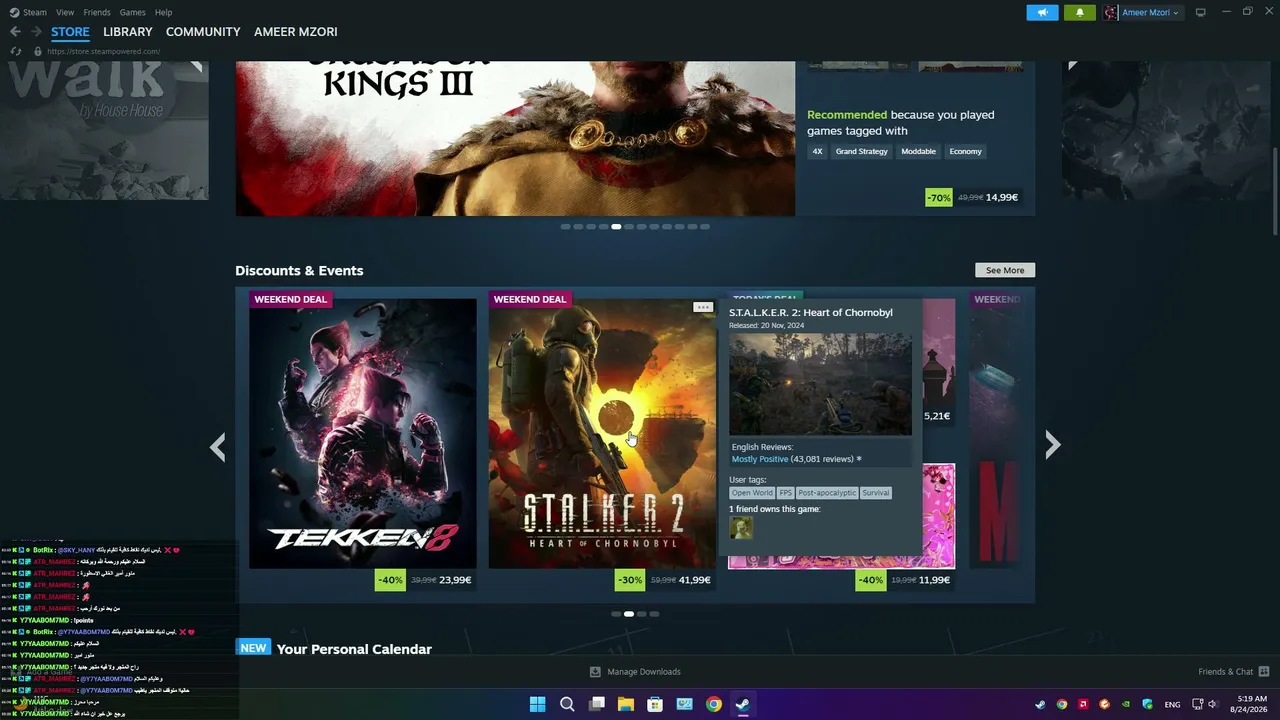Open the S.T.A.L.K.E.R. 2 deal cover art
The height and width of the screenshot is (720, 1280).
tap(602, 433)
